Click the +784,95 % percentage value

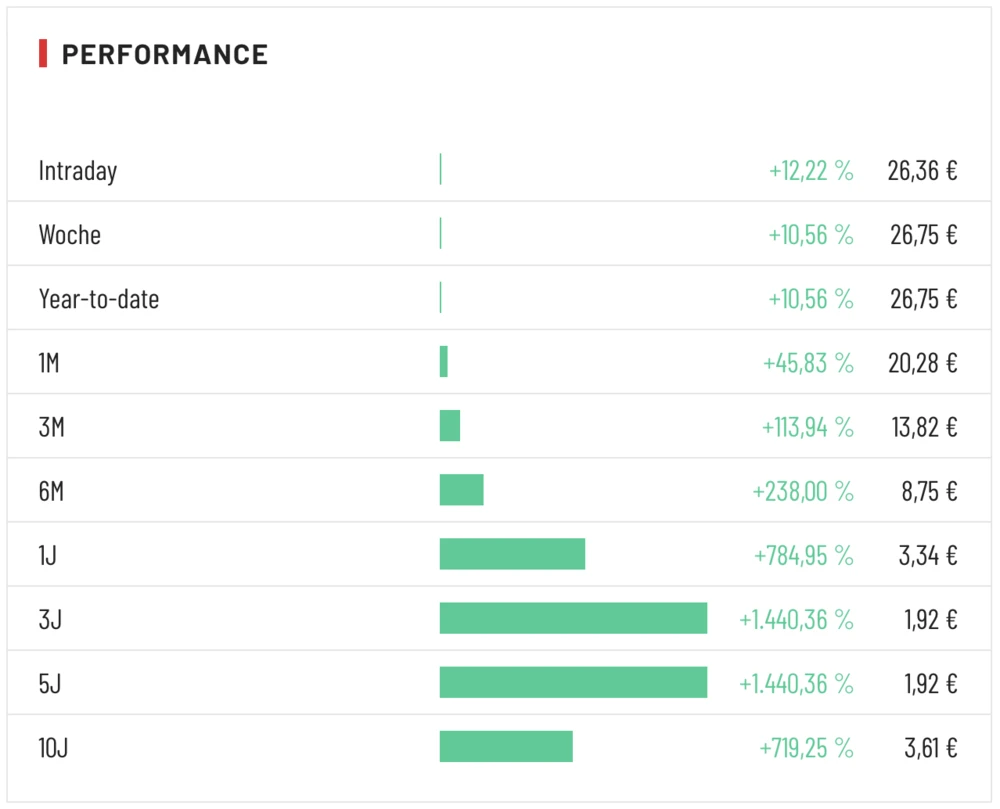click(x=804, y=555)
